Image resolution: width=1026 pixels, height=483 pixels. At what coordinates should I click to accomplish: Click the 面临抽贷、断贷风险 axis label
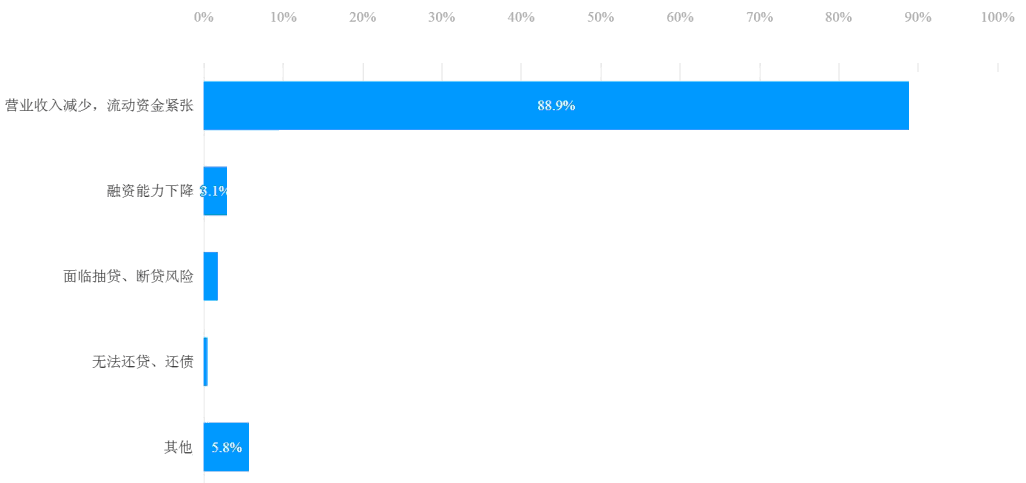(128, 276)
